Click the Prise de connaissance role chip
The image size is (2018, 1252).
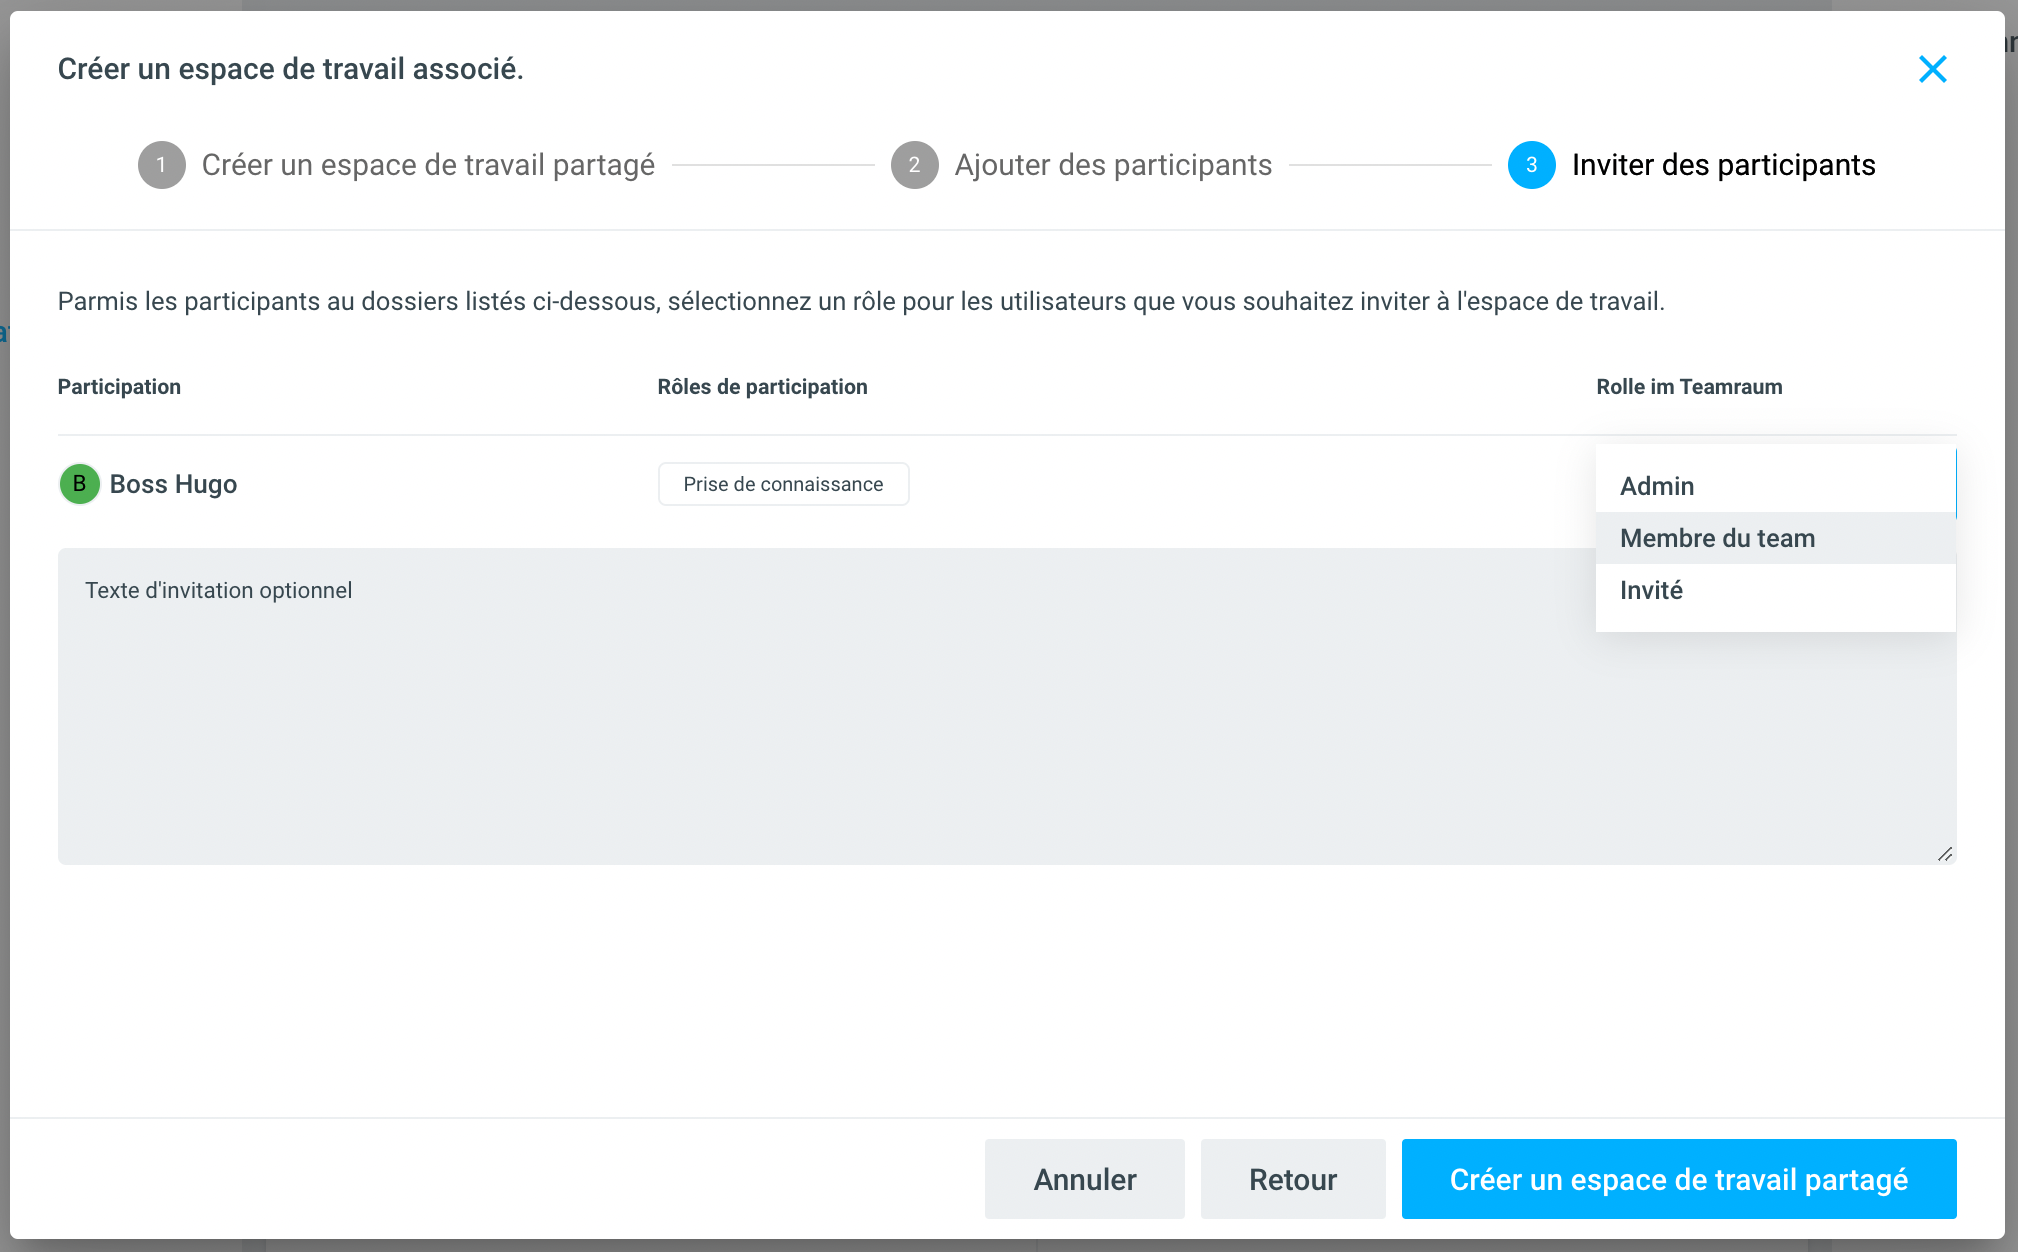[x=783, y=484]
